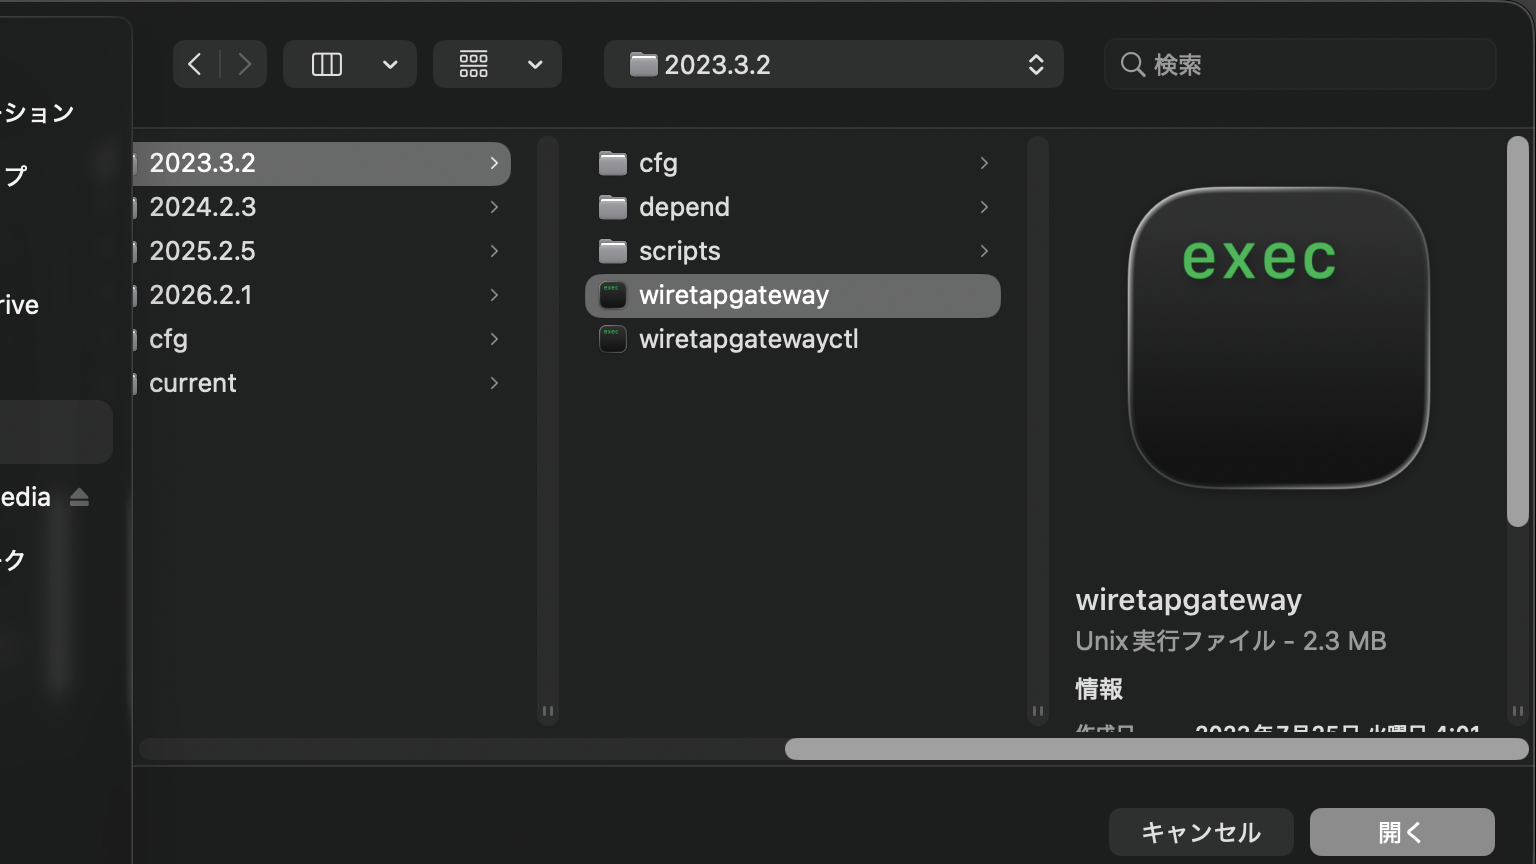Viewport: 1536px width, 864px height.
Task: Click the eject icon in sidebar
Action: (x=80, y=497)
